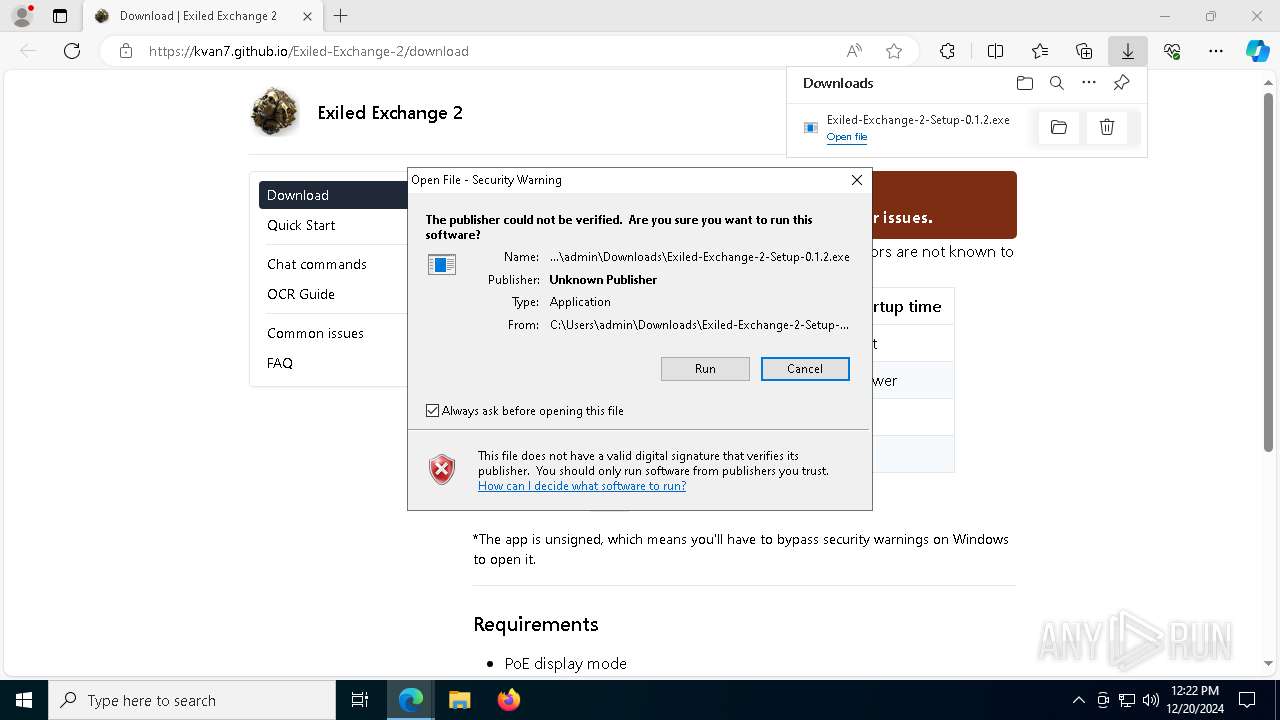Image resolution: width=1280 pixels, height=720 pixels.
Task: Click Exiled-Exchange-2-Setup-0.1.2.exe download name
Action: coord(918,120)
